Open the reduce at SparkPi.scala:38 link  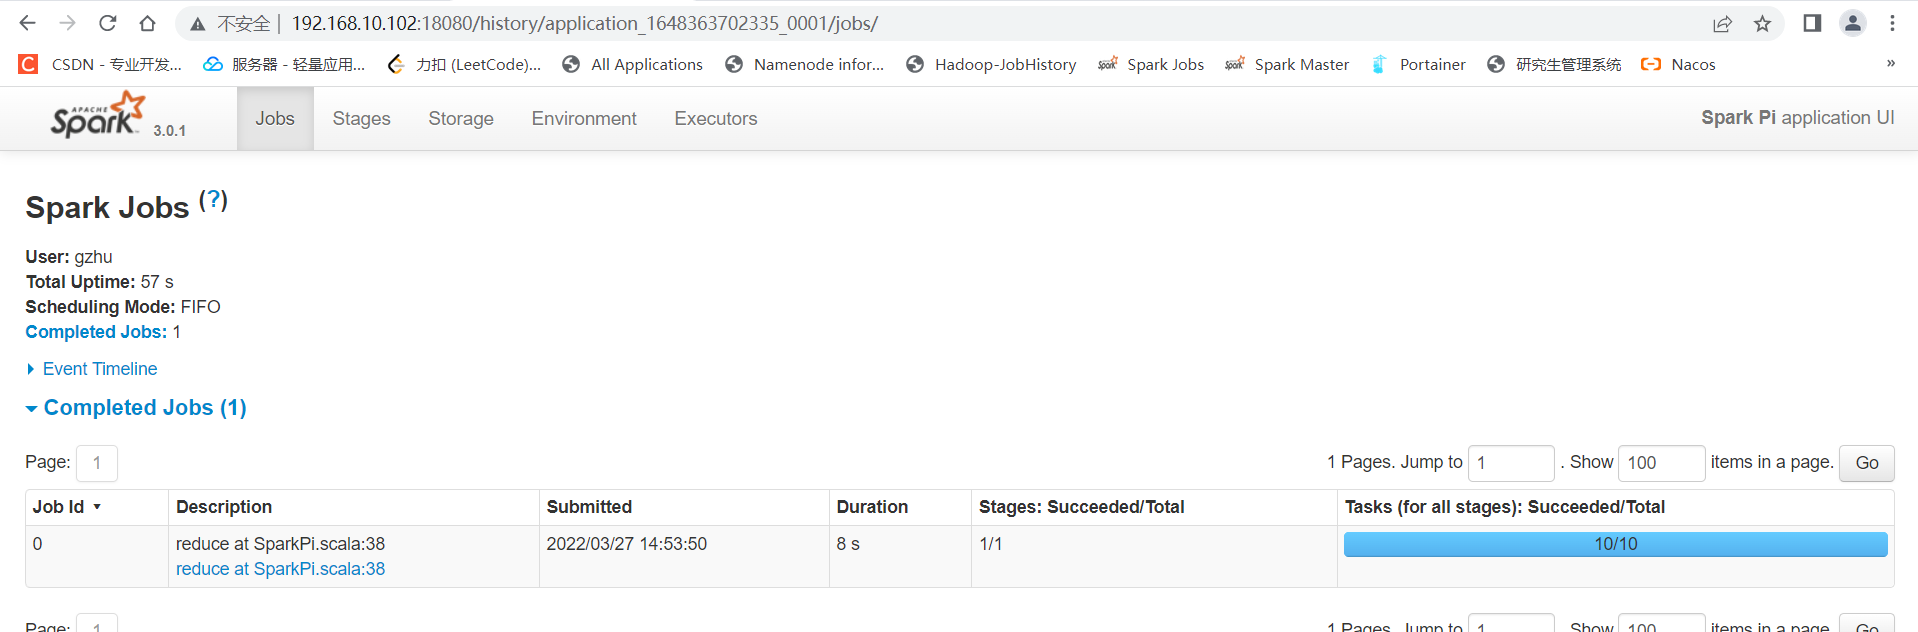[280, 569]
